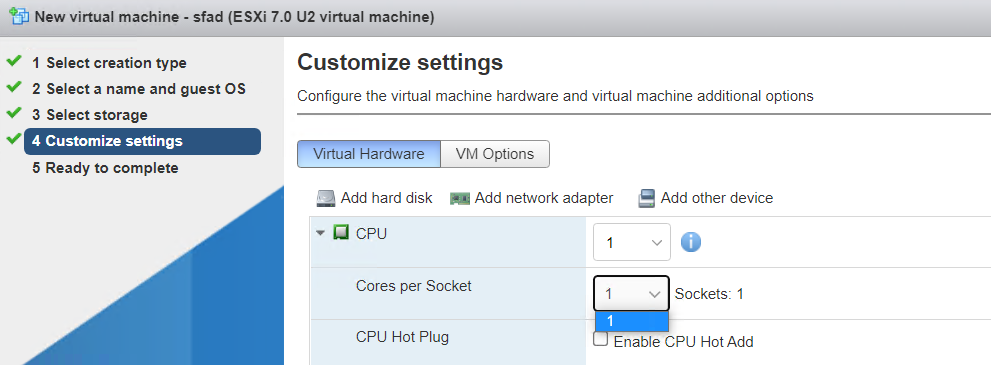Image resolution: width=991 pixels, height=365 pixels.
Task: Enable CPU Hot Add checkbox
Action: click(601, 340)
